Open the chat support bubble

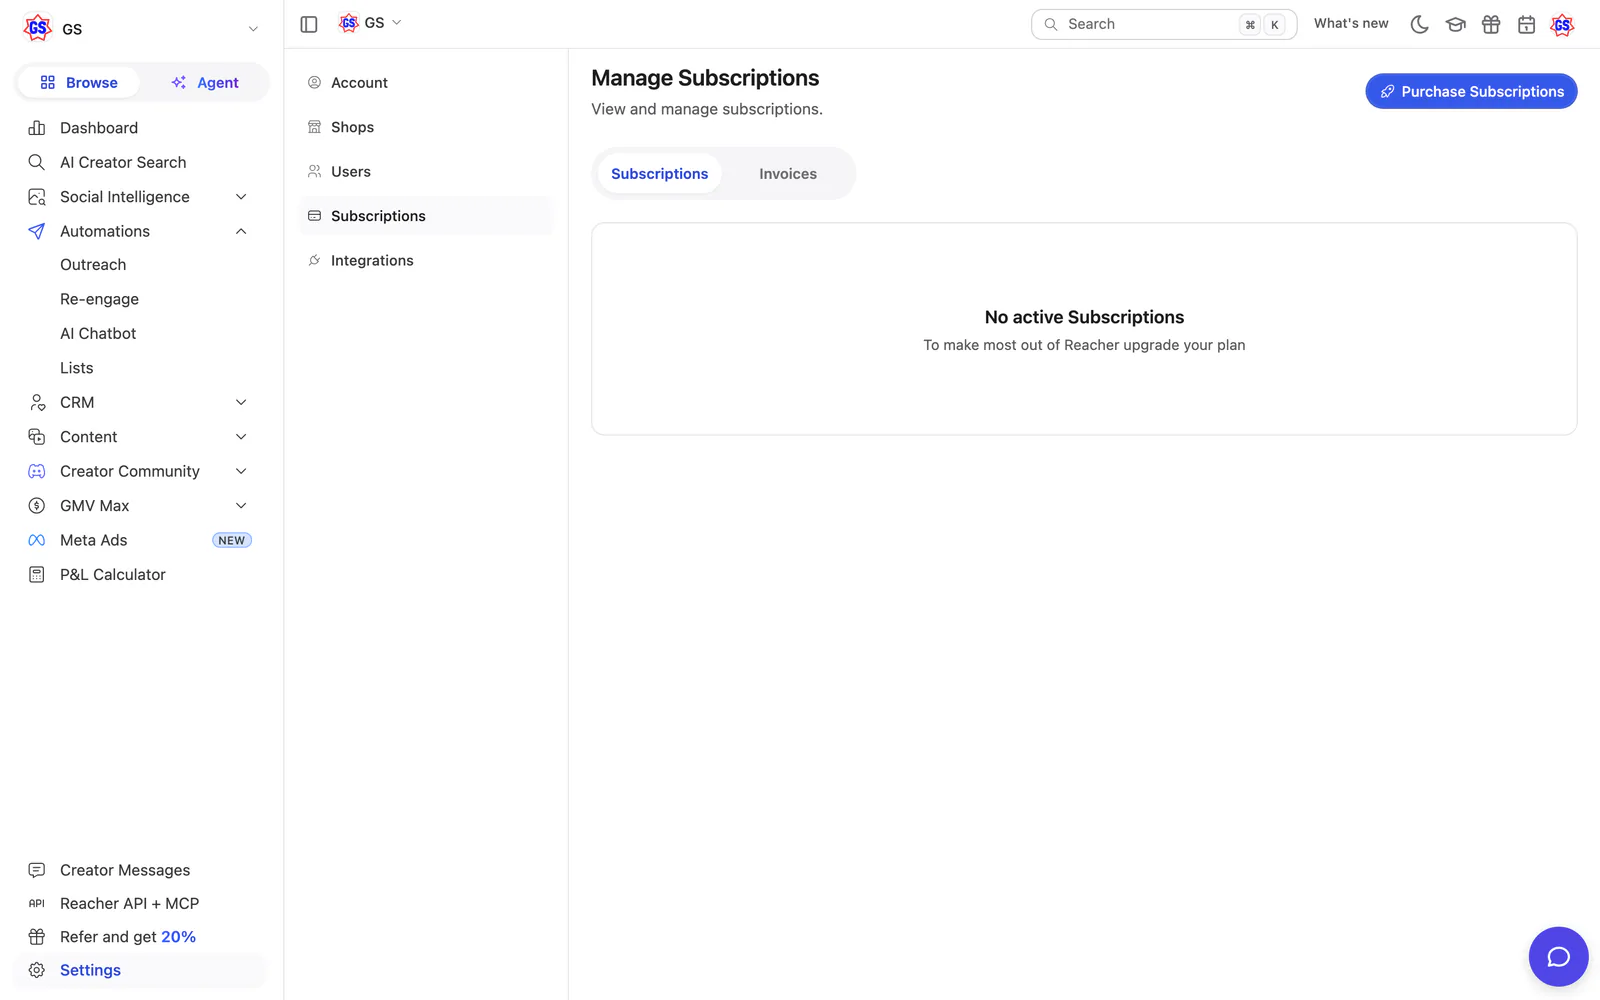coord(1558,957)
